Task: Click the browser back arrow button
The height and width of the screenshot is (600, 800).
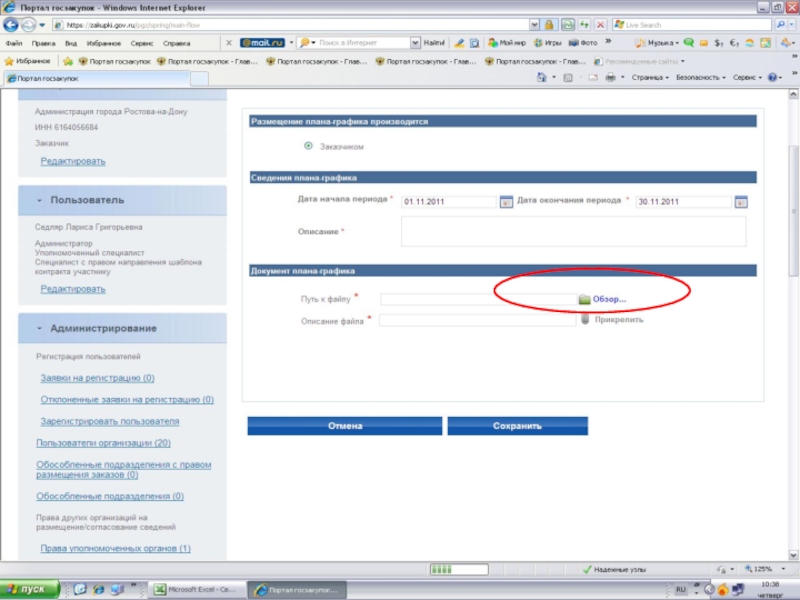Action: pos(12,24)
